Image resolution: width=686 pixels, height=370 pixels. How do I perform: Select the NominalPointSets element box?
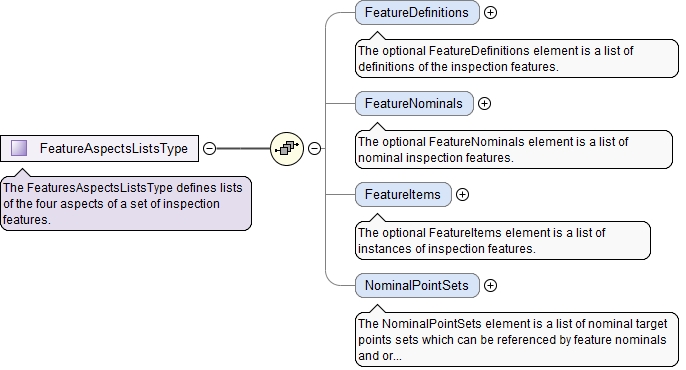point(417,286)
